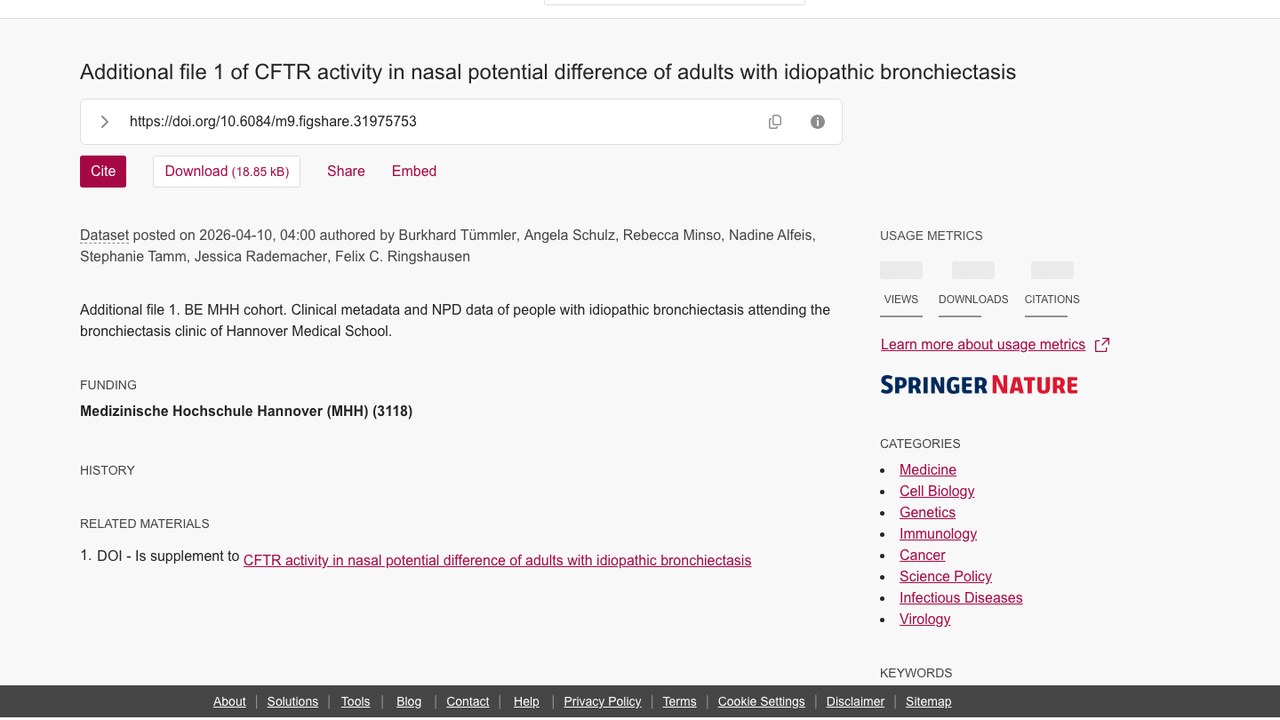
Task: Click the Cite button
Action: tap(103, 171)
